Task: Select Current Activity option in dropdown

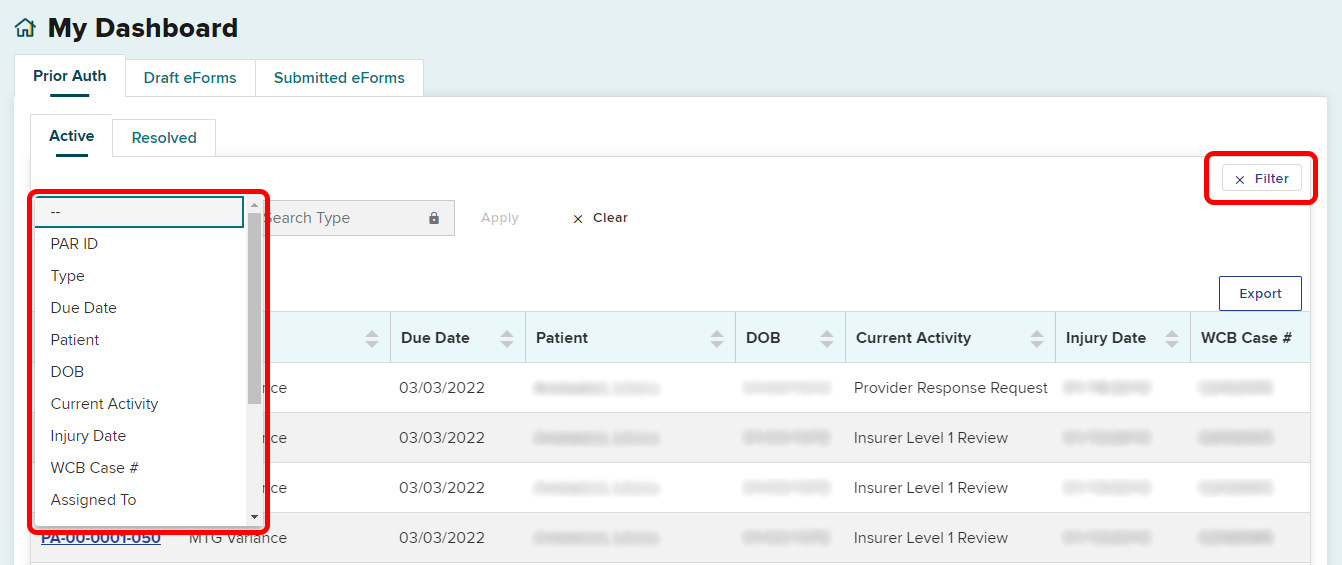Action: (x=104, y=404)
